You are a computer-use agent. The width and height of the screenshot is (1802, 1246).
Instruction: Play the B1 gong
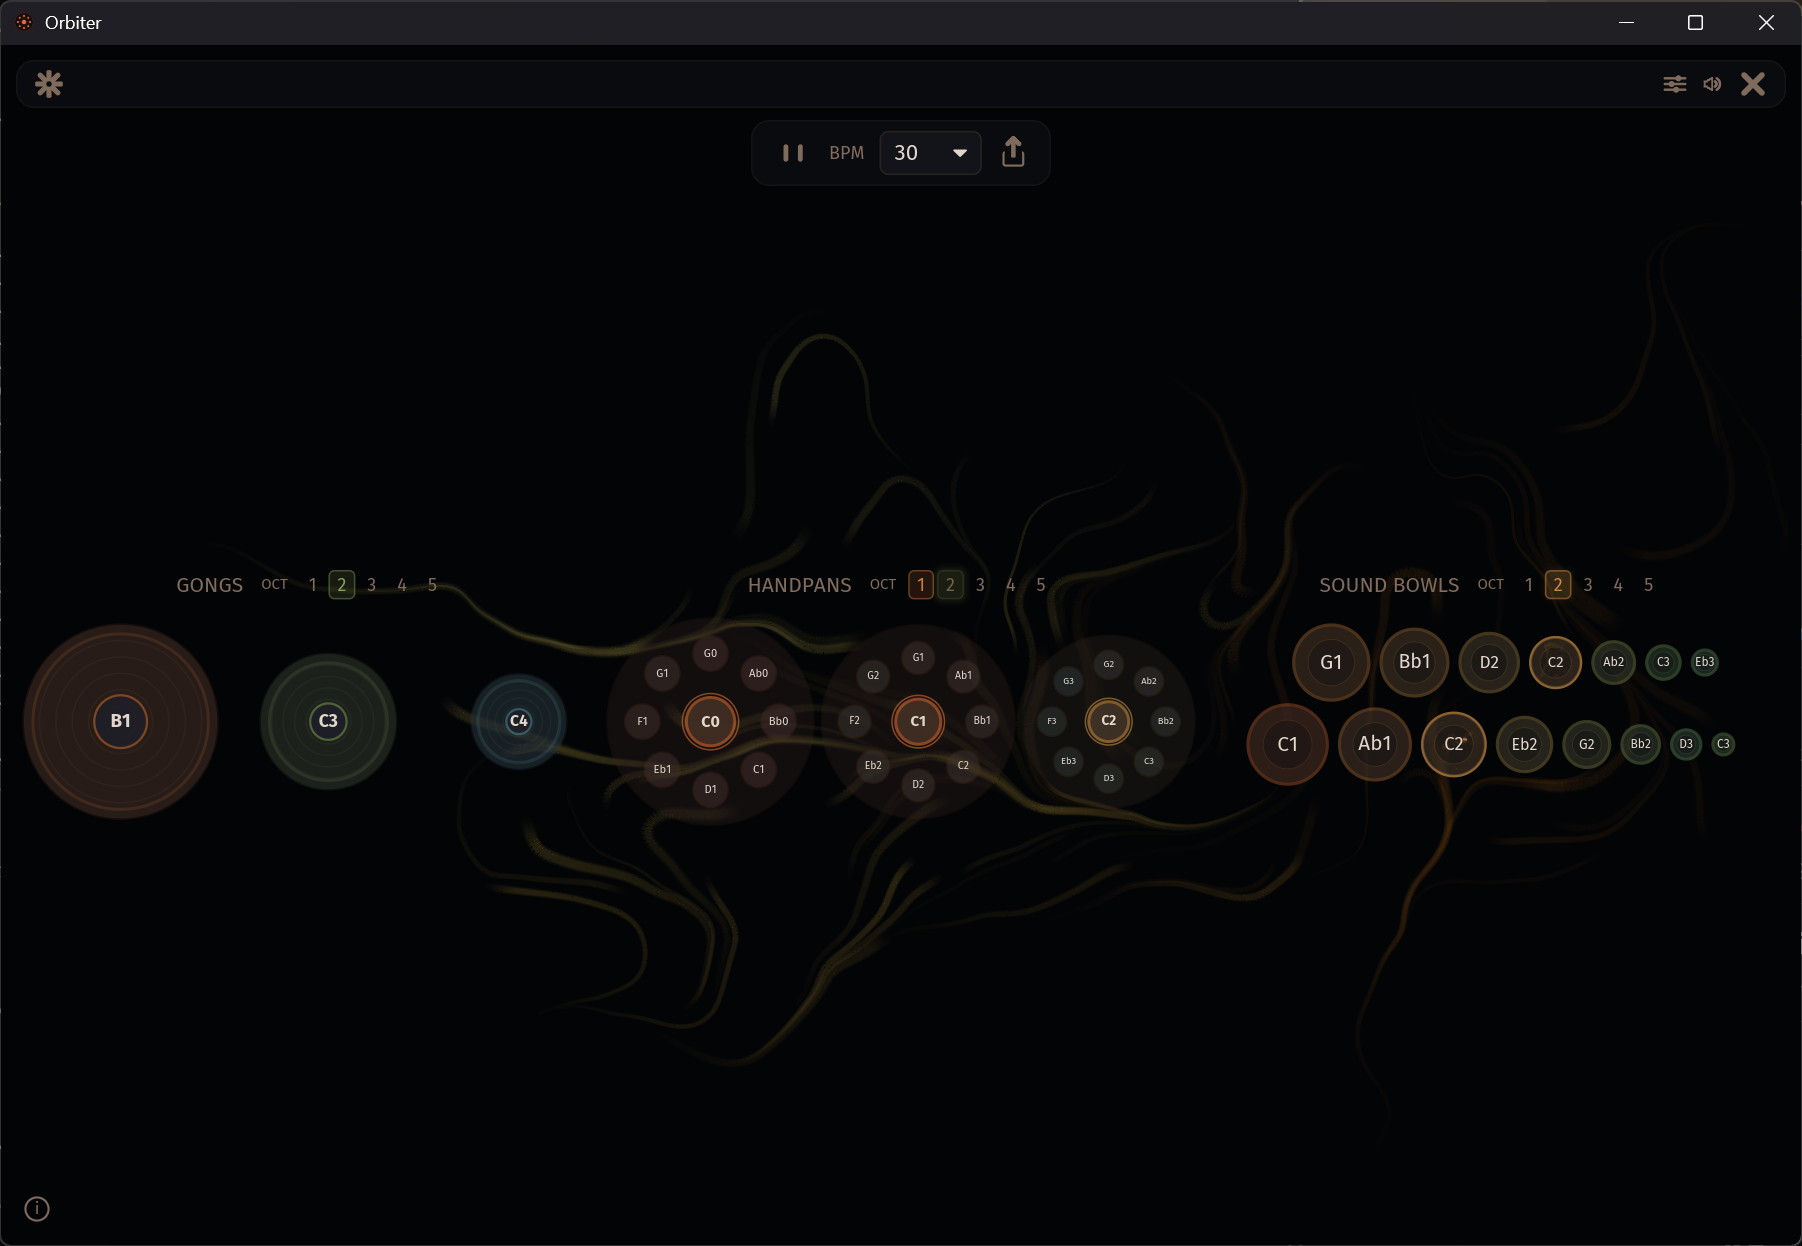(120, 721)
